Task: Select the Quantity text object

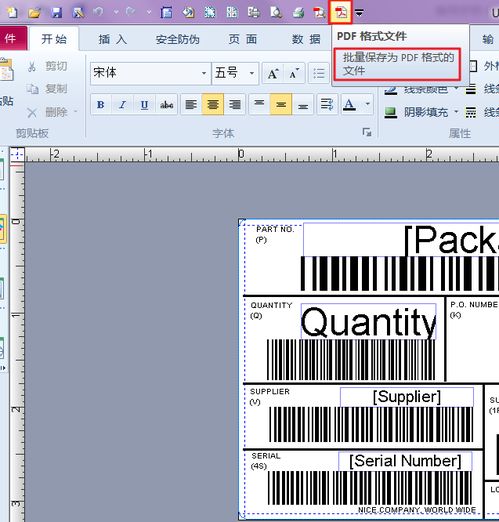Action: [368, 321]
